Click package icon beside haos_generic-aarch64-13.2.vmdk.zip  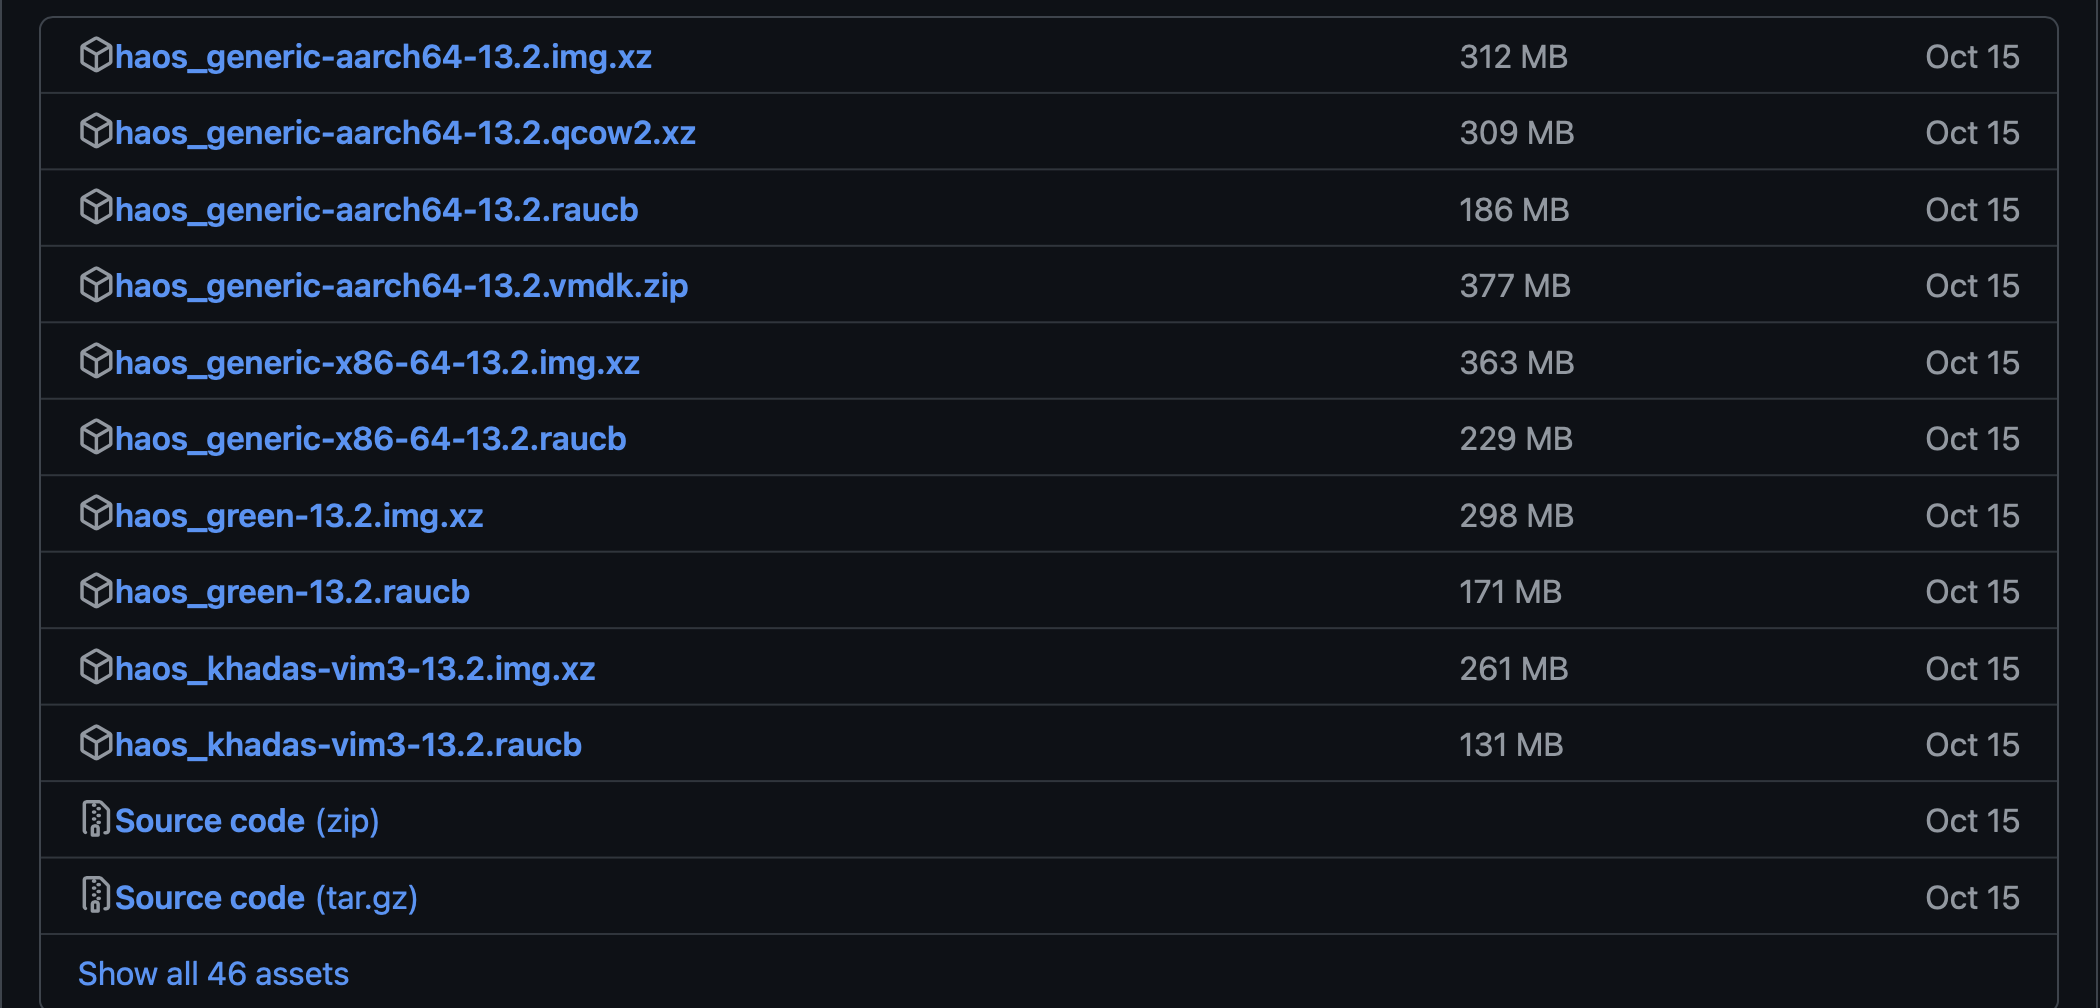[95, 284]
